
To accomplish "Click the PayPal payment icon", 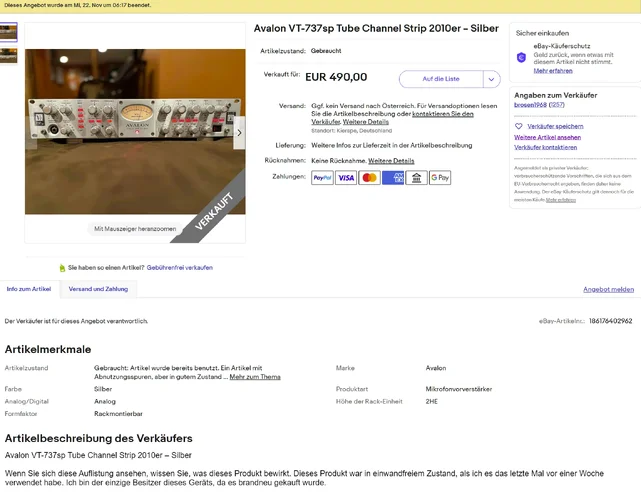I will coord(322,178).
